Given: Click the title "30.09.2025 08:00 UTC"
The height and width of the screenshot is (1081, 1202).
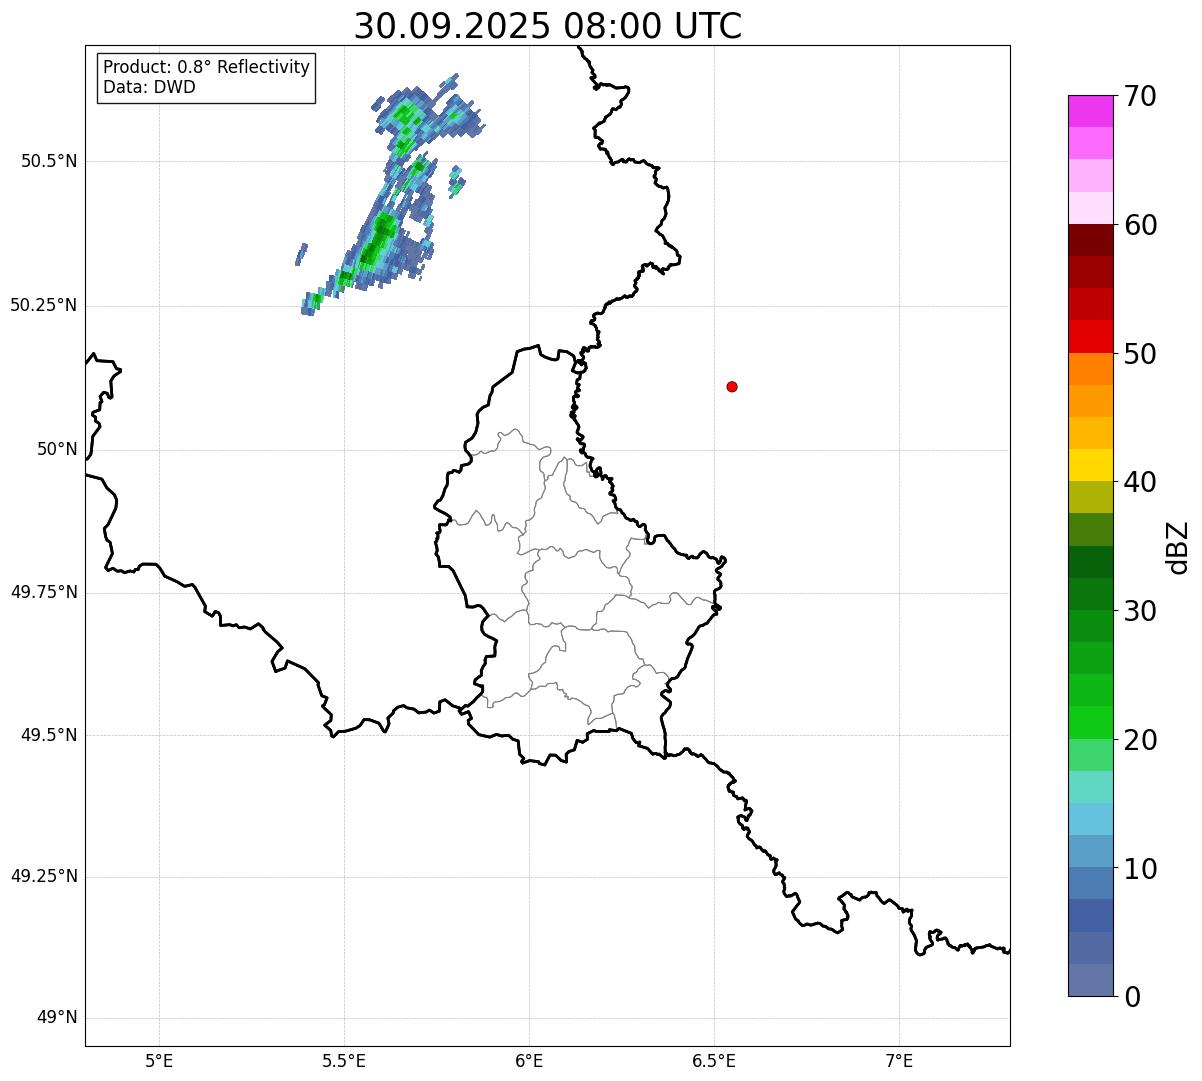Looking at the screenshot, I should click(548, 26).
